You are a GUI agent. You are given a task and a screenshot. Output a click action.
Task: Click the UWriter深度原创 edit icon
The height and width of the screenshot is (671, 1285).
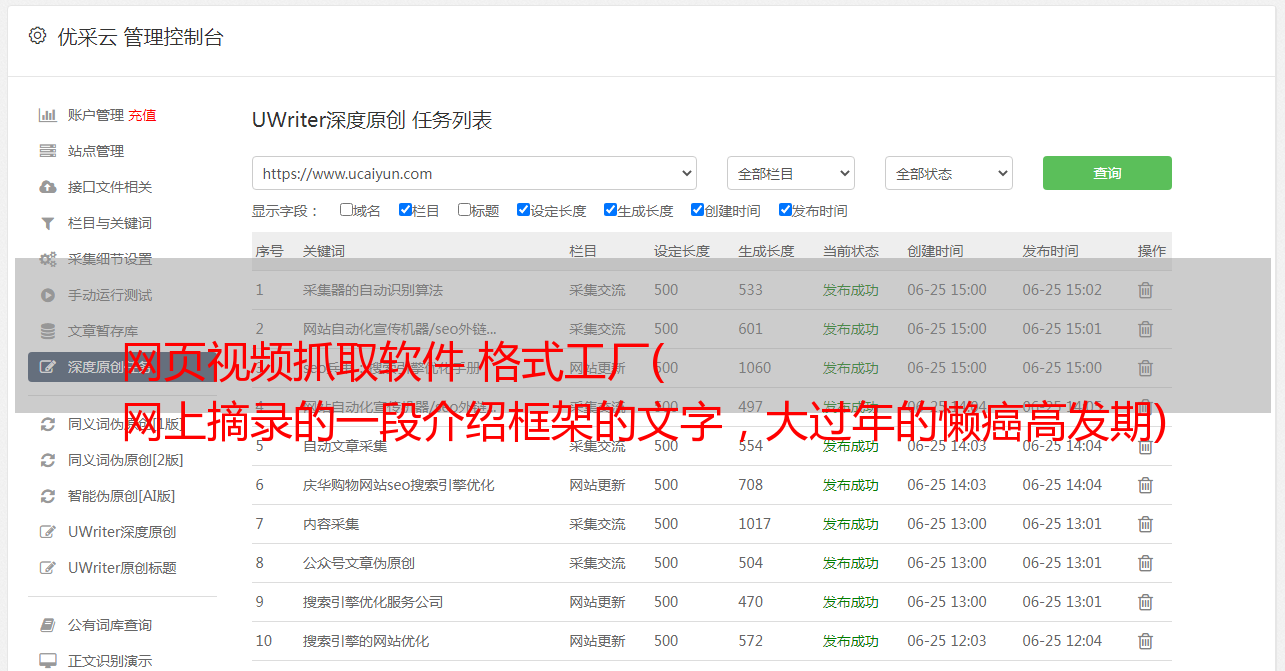47,532
